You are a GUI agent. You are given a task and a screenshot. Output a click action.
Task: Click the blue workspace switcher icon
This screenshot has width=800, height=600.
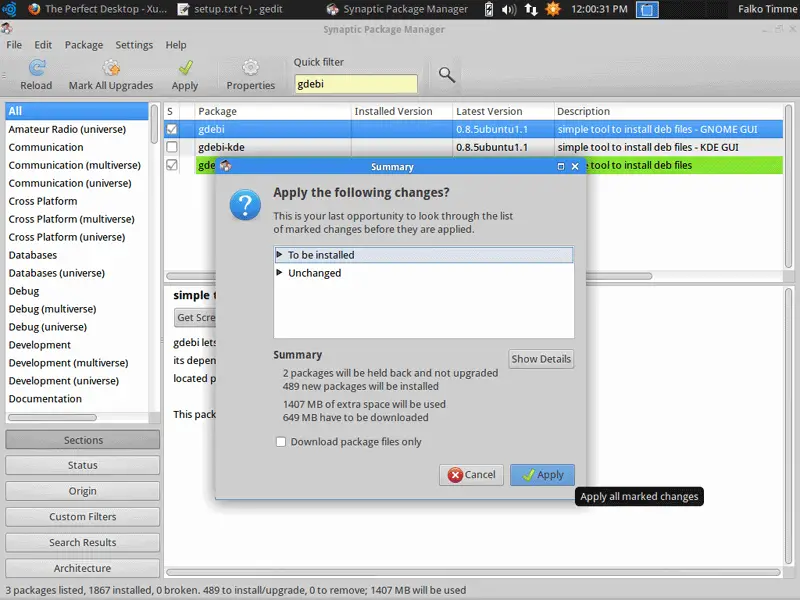click(647, 9)
